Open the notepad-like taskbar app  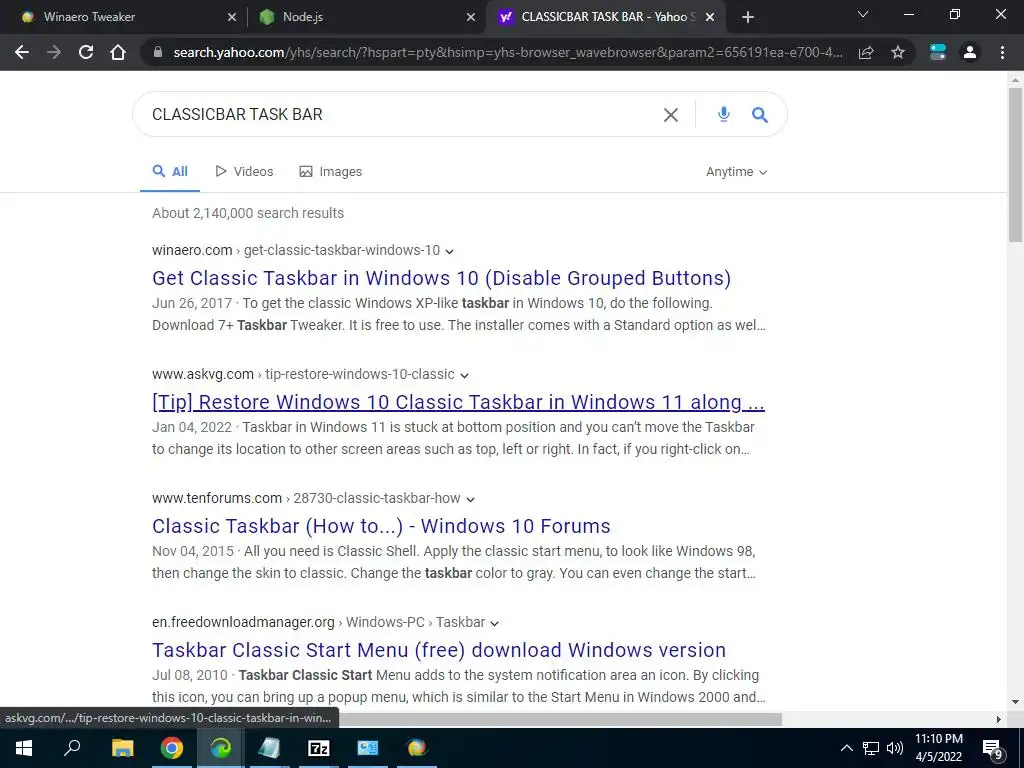pyautogui.click(x=269, y=748)
